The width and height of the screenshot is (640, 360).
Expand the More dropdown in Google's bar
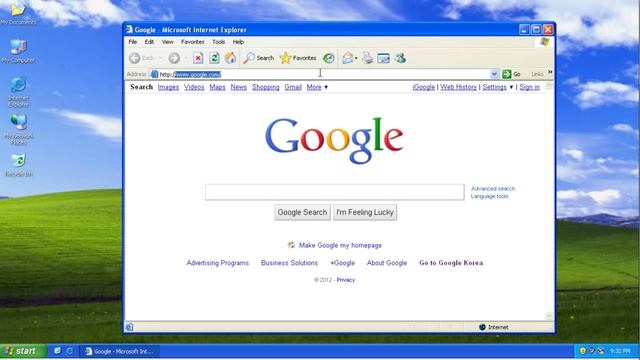pos(317,87)
